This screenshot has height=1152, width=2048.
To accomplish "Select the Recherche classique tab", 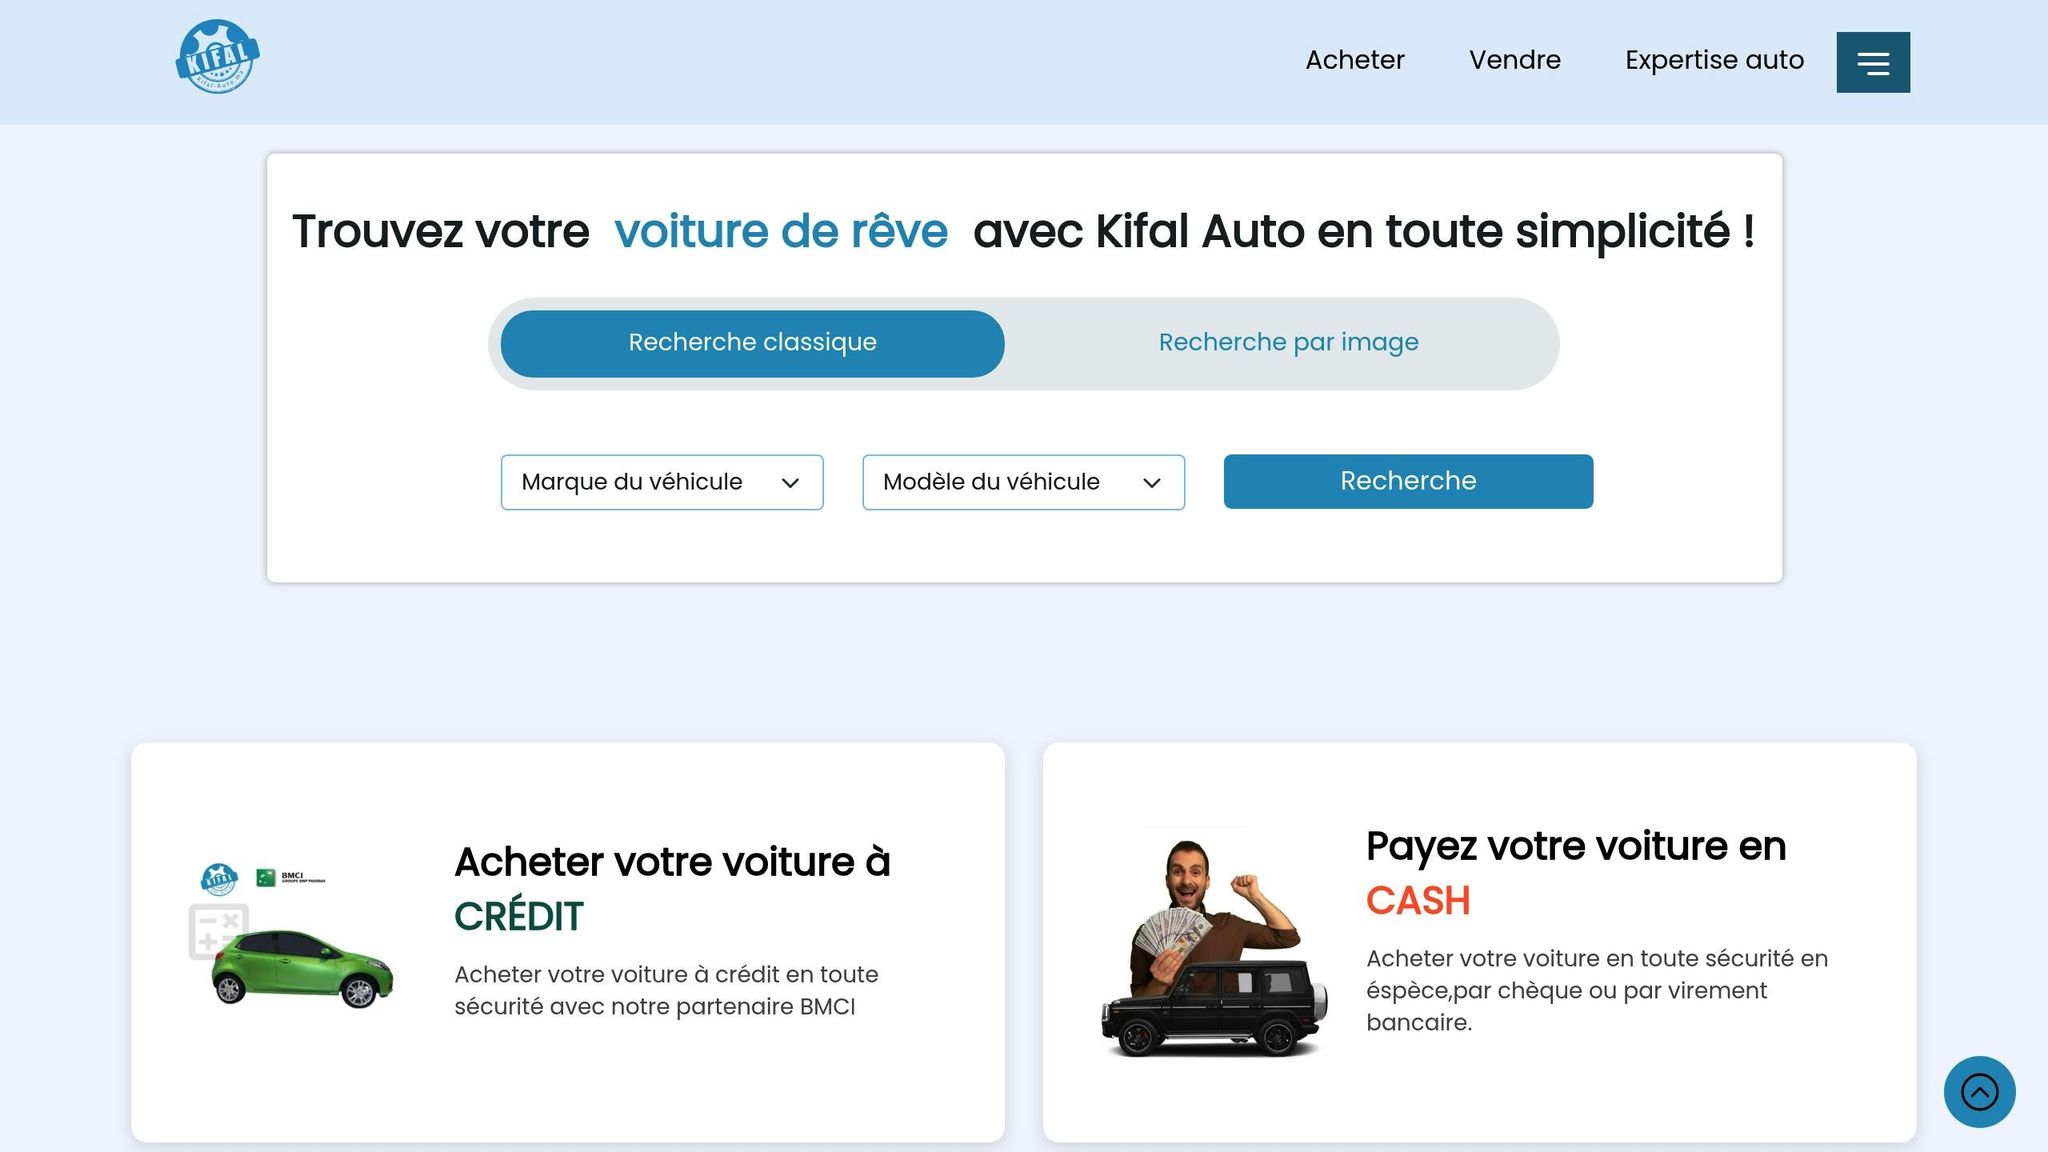I will pyautogui.click(x=752, y=342).
